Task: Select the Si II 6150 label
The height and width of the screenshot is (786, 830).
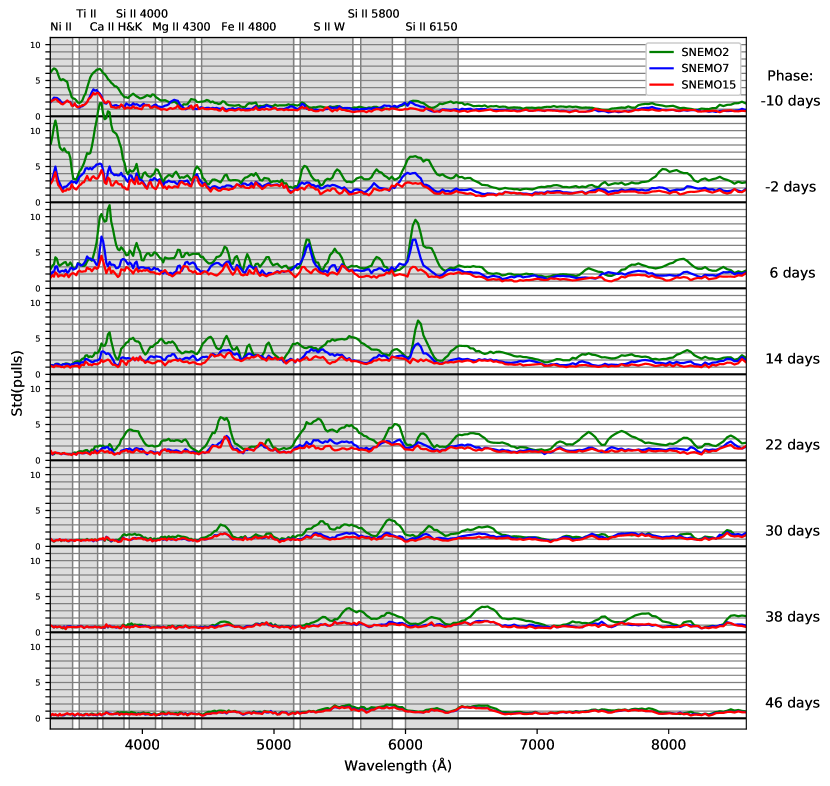Action: click(431, 27)
